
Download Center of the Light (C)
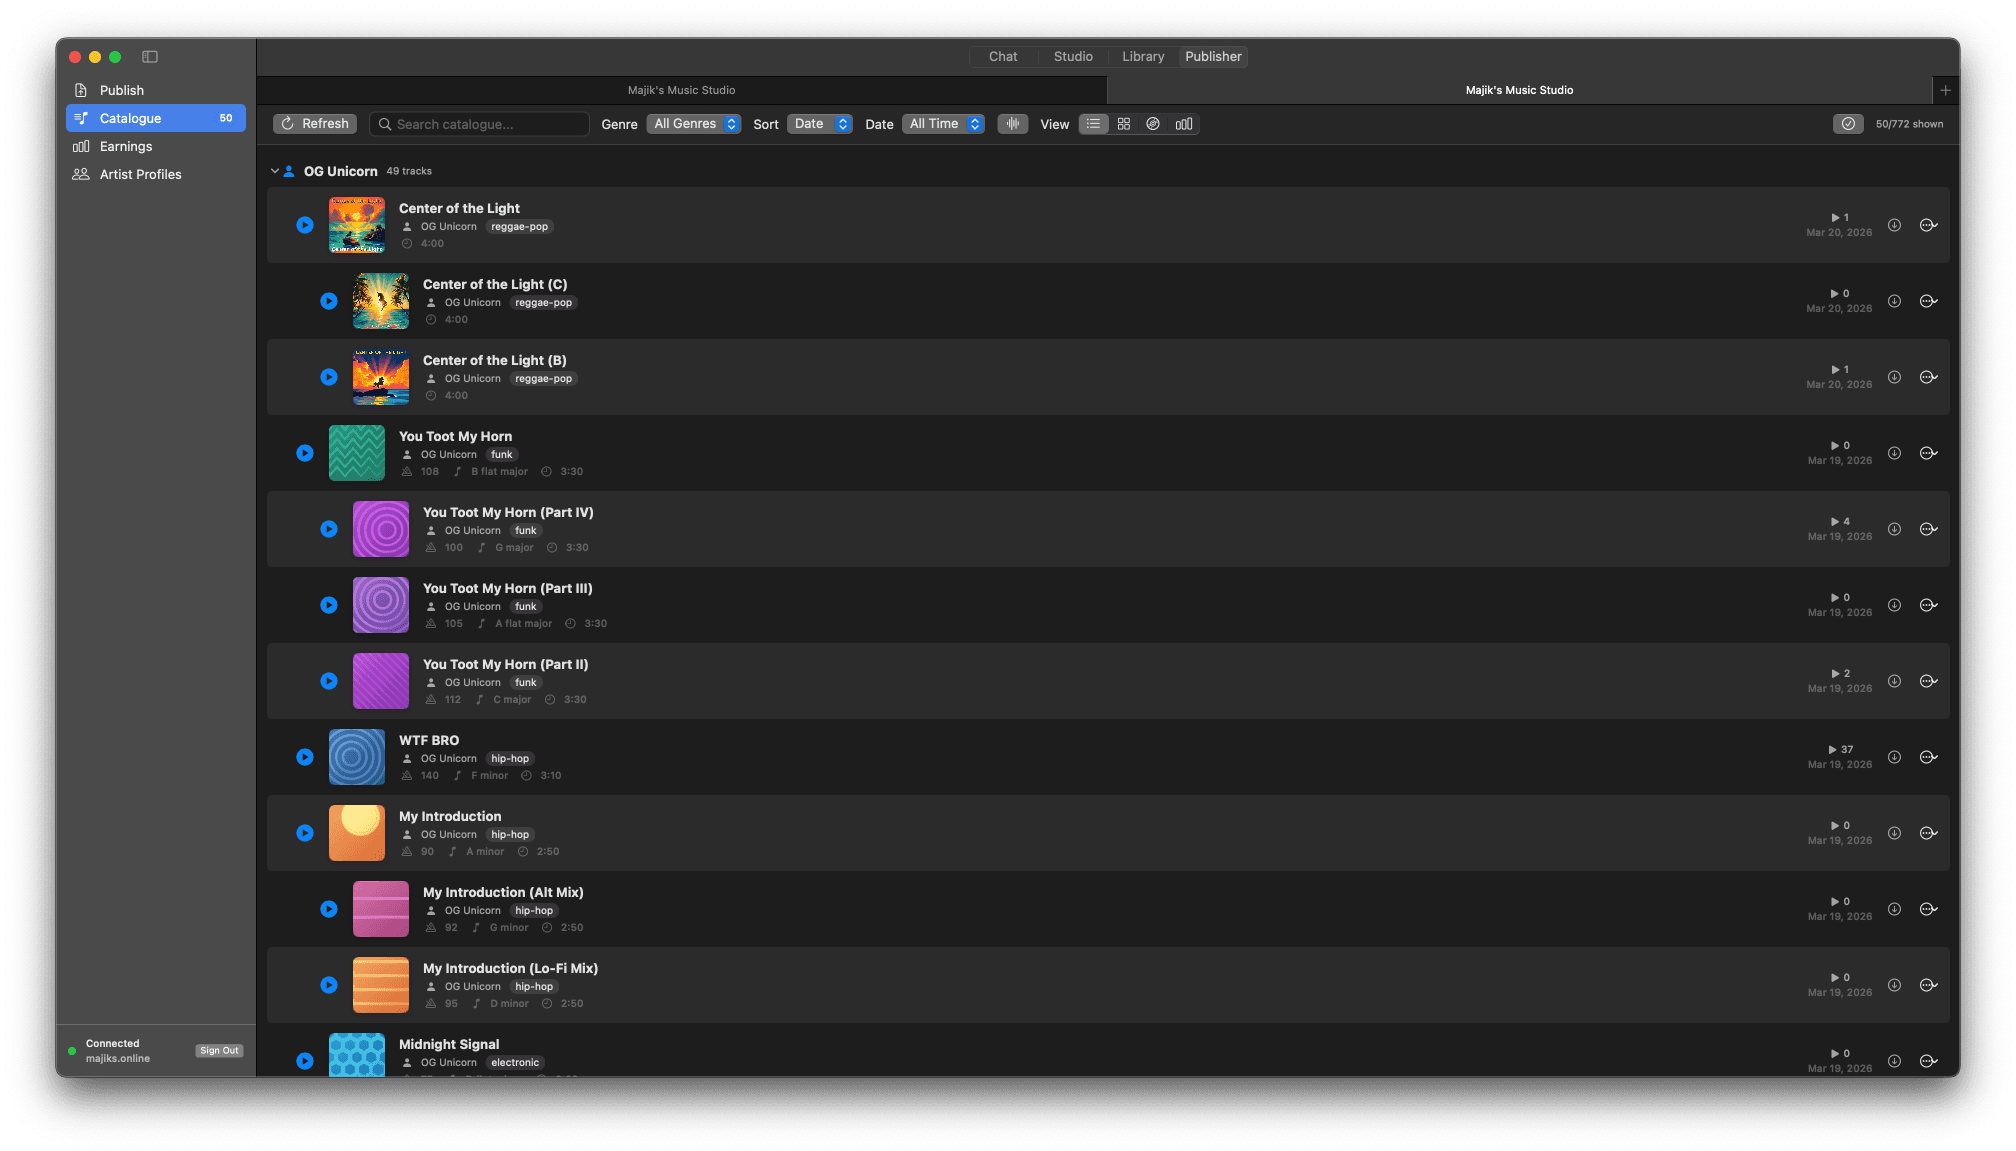tap(1894, 301)
